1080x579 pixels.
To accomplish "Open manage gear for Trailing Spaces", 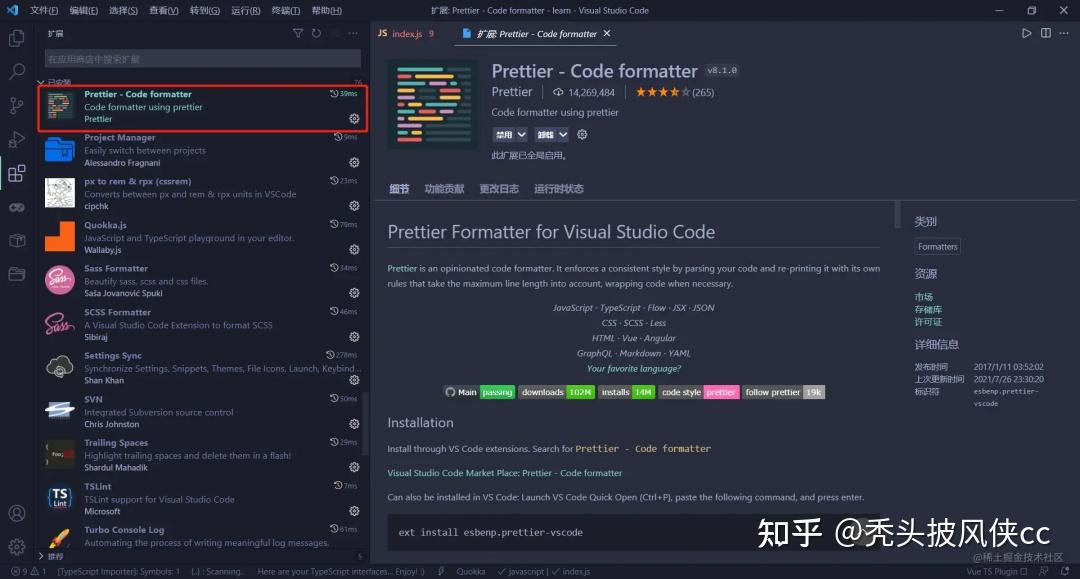I will [354, 467].
